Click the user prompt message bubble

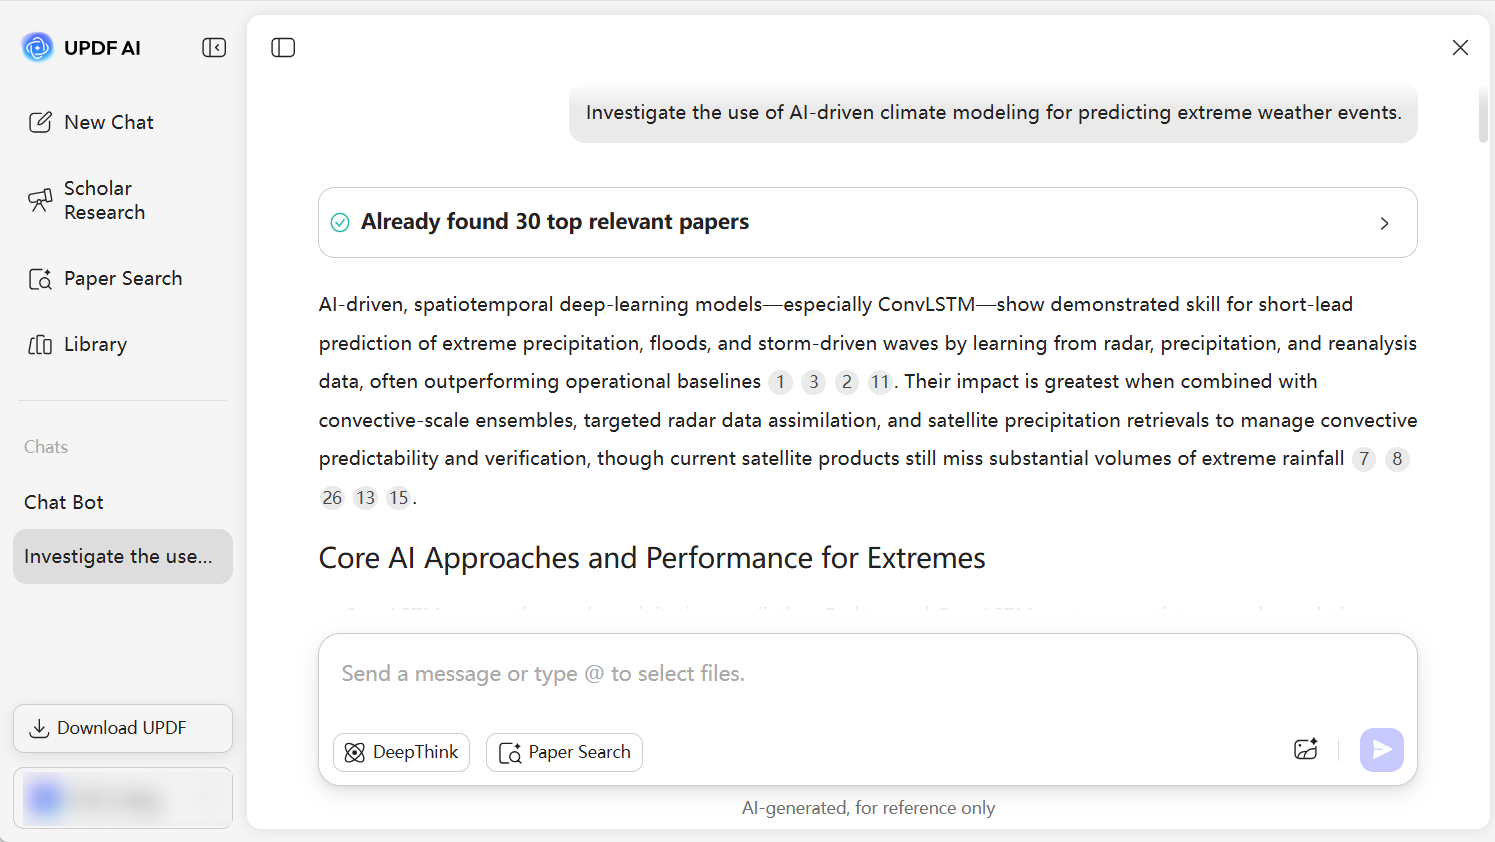point(993,113)
